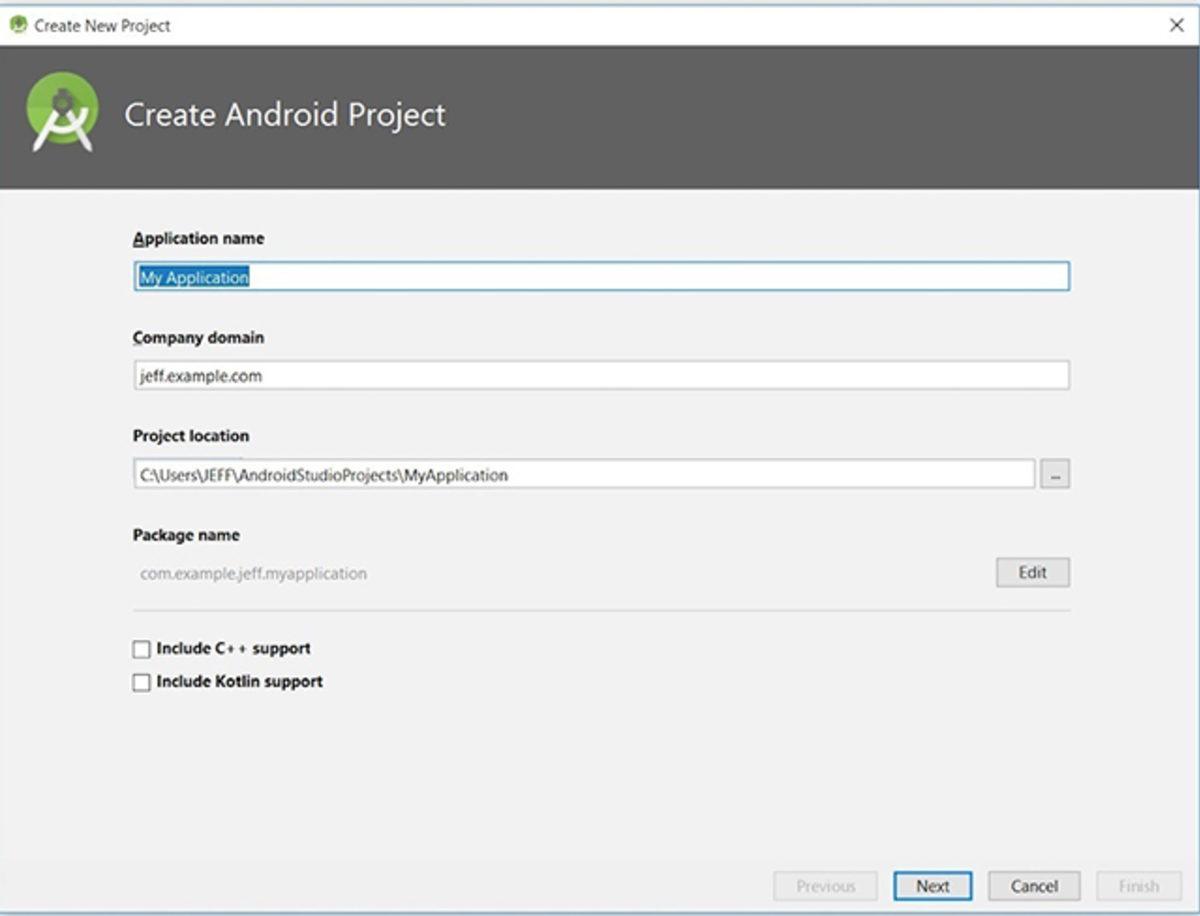1200x916 pixels.
Task: Click the Create Android Project heading
Action: (284, 115)
